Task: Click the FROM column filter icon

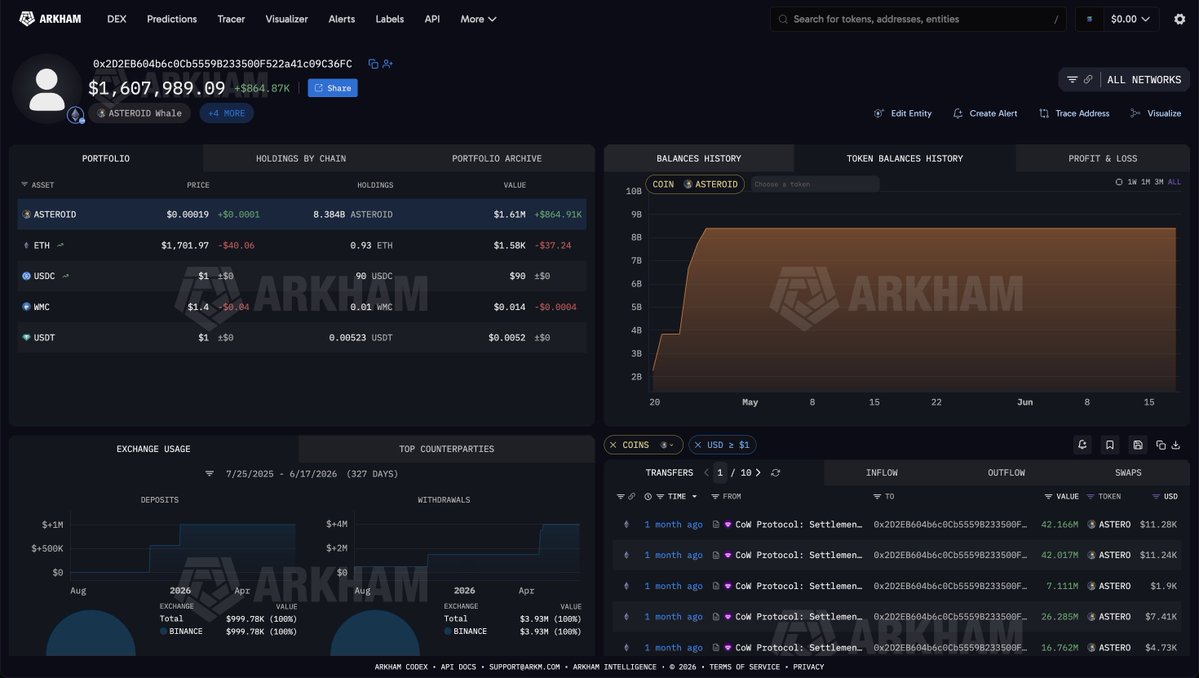Action: click(x=715, y=497)
